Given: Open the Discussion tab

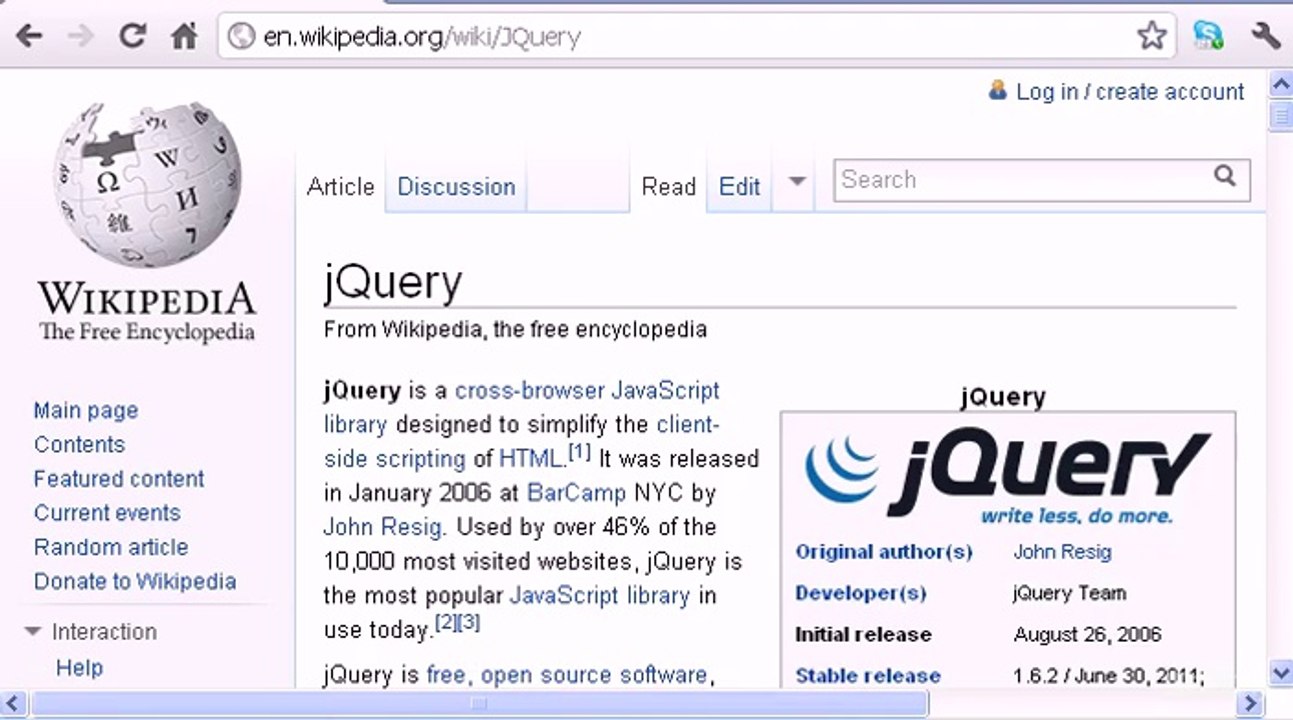Looking at the screenshot, I should pos(456,186).
